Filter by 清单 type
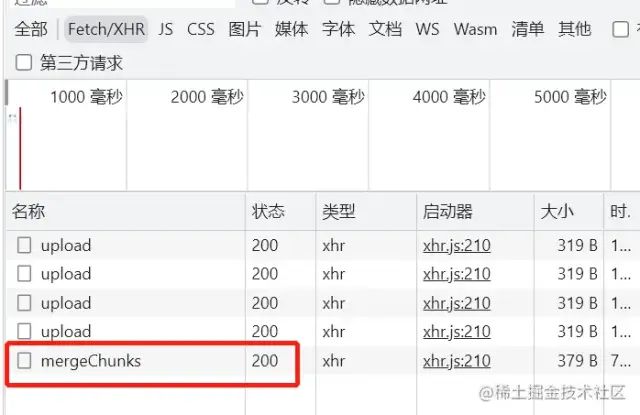 click(x=527, y=29)
